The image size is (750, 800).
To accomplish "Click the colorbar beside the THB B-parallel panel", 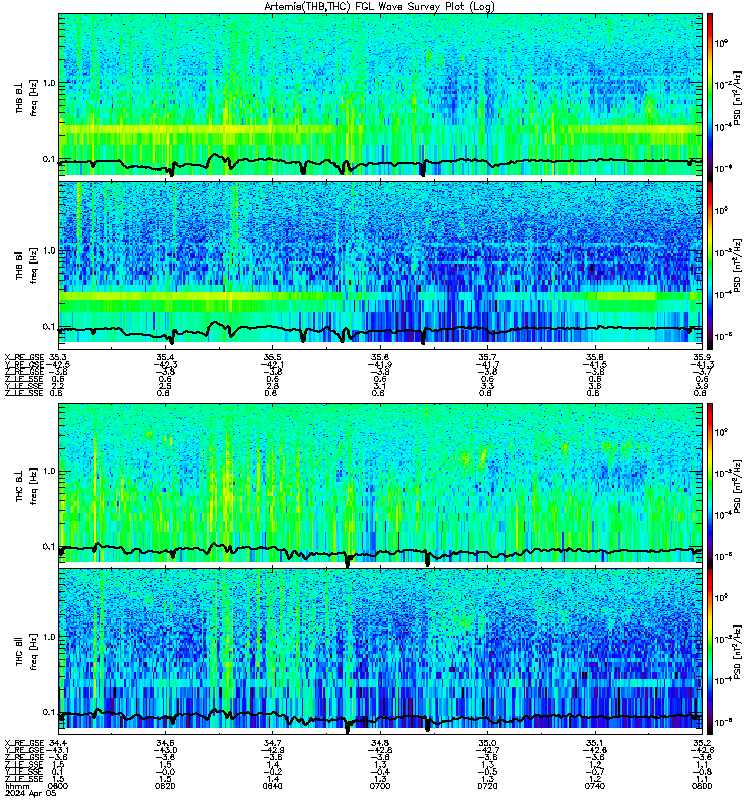I will tap(710, 265).
